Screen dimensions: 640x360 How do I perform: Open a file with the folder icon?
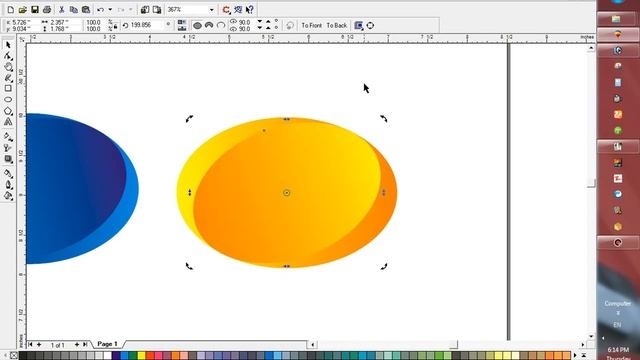coord(23,9)
